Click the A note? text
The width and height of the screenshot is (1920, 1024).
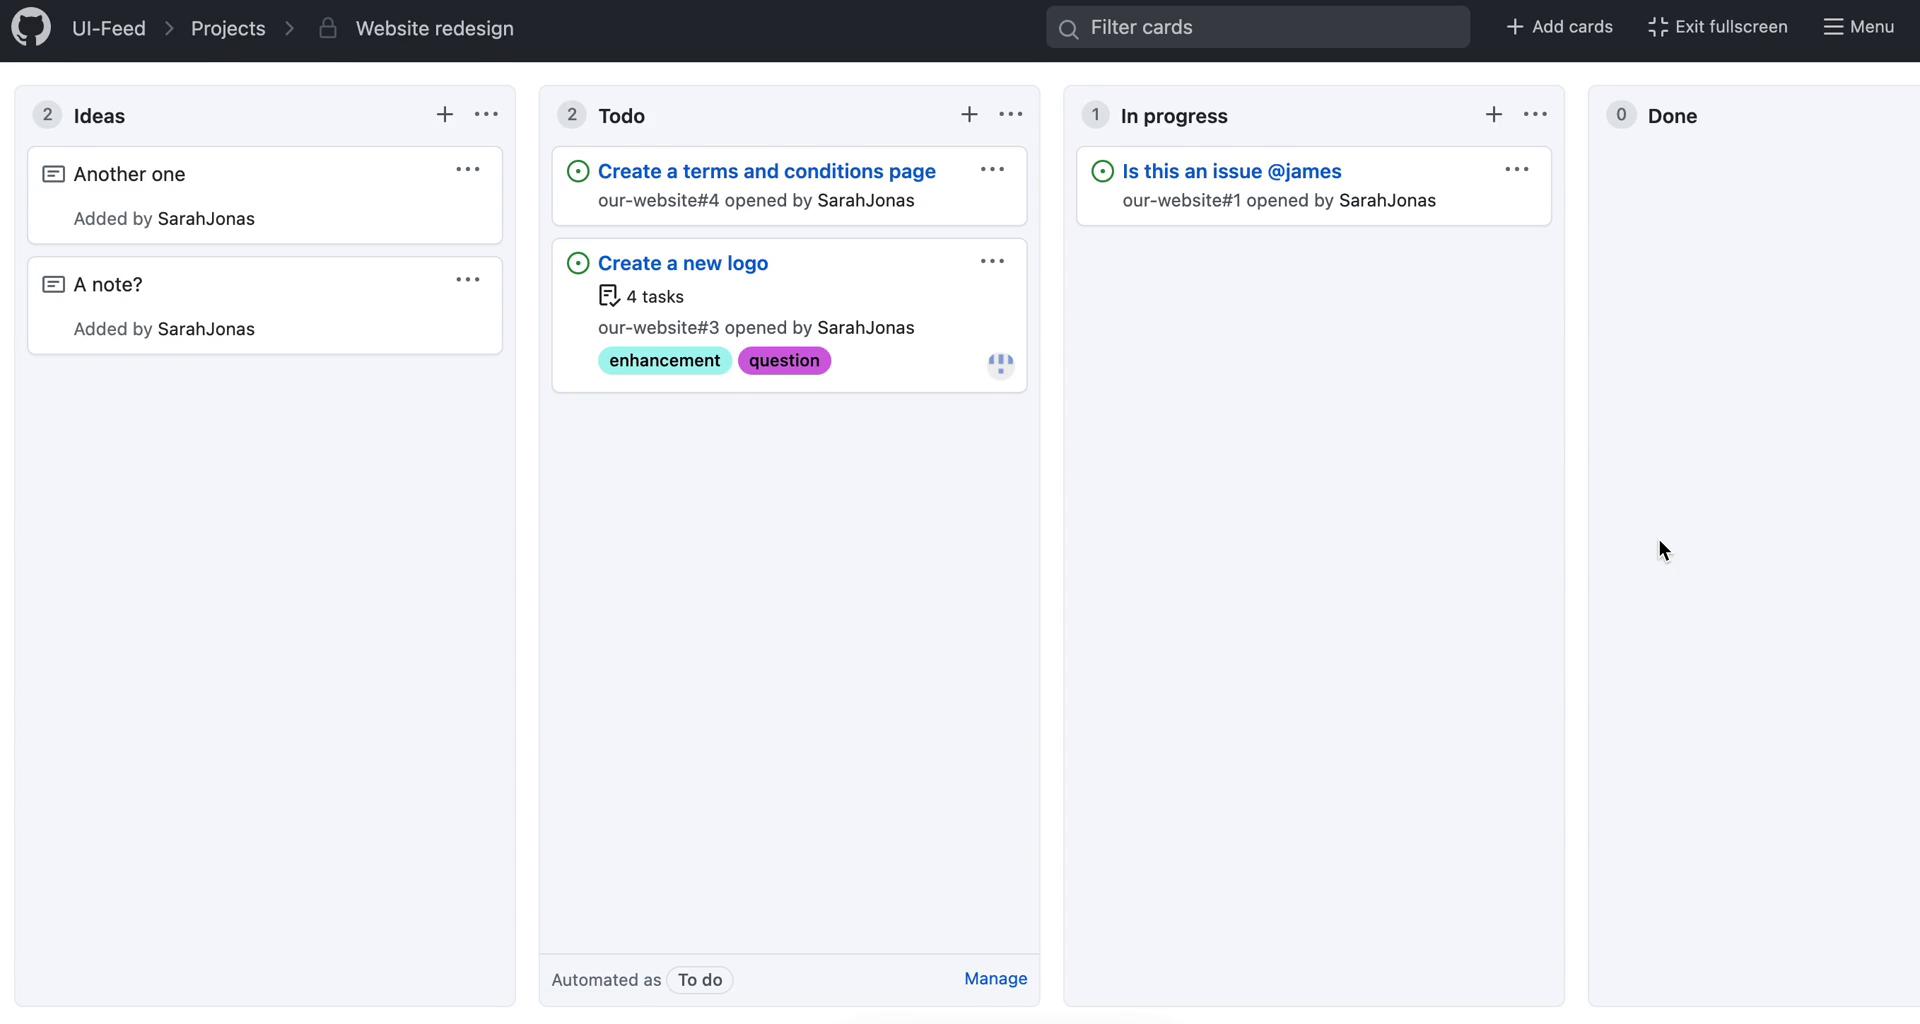[108, 285]
